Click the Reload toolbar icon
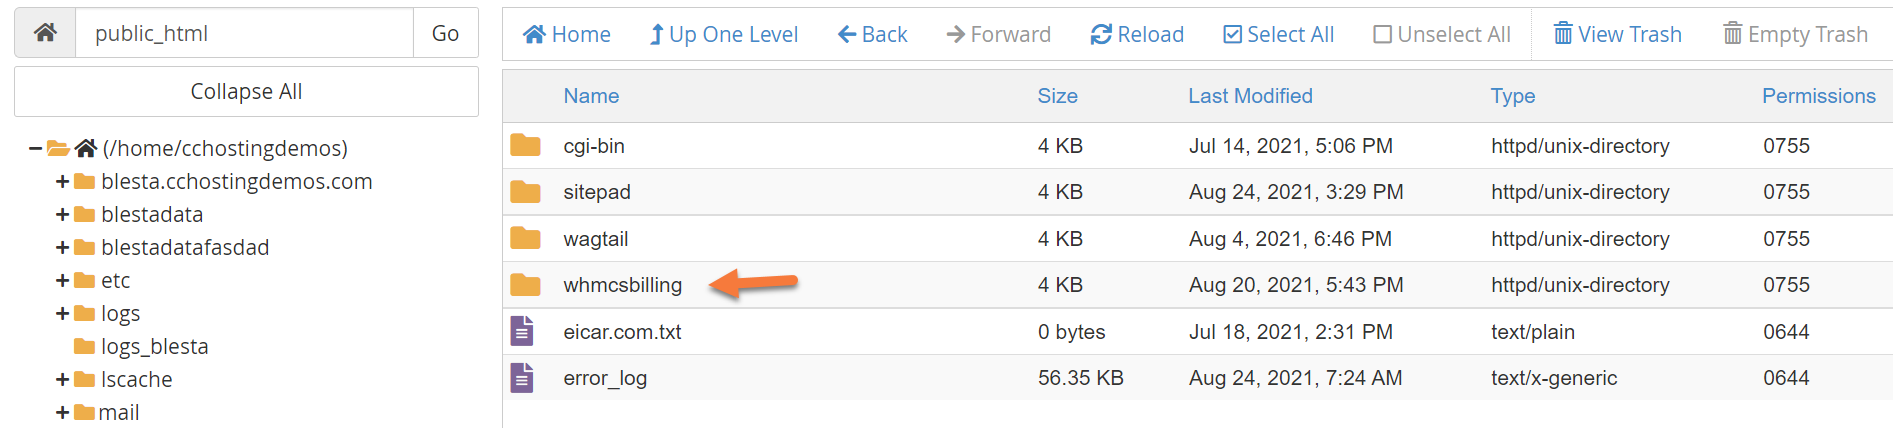The height and width of the screenshot is (428, 1893). point(1101,35)
